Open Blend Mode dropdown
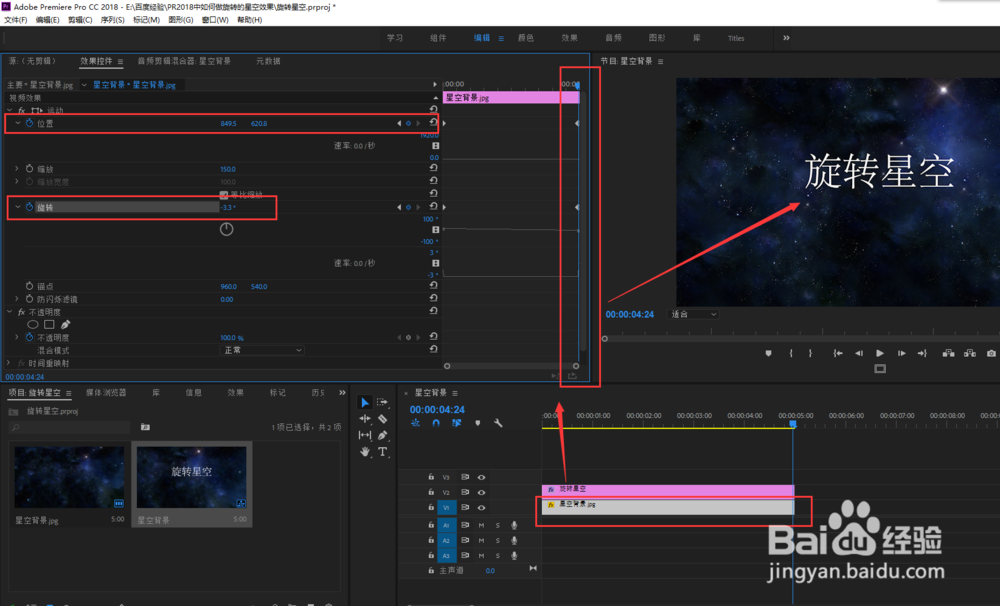1000x606 pixels. [x=262, y=350]
